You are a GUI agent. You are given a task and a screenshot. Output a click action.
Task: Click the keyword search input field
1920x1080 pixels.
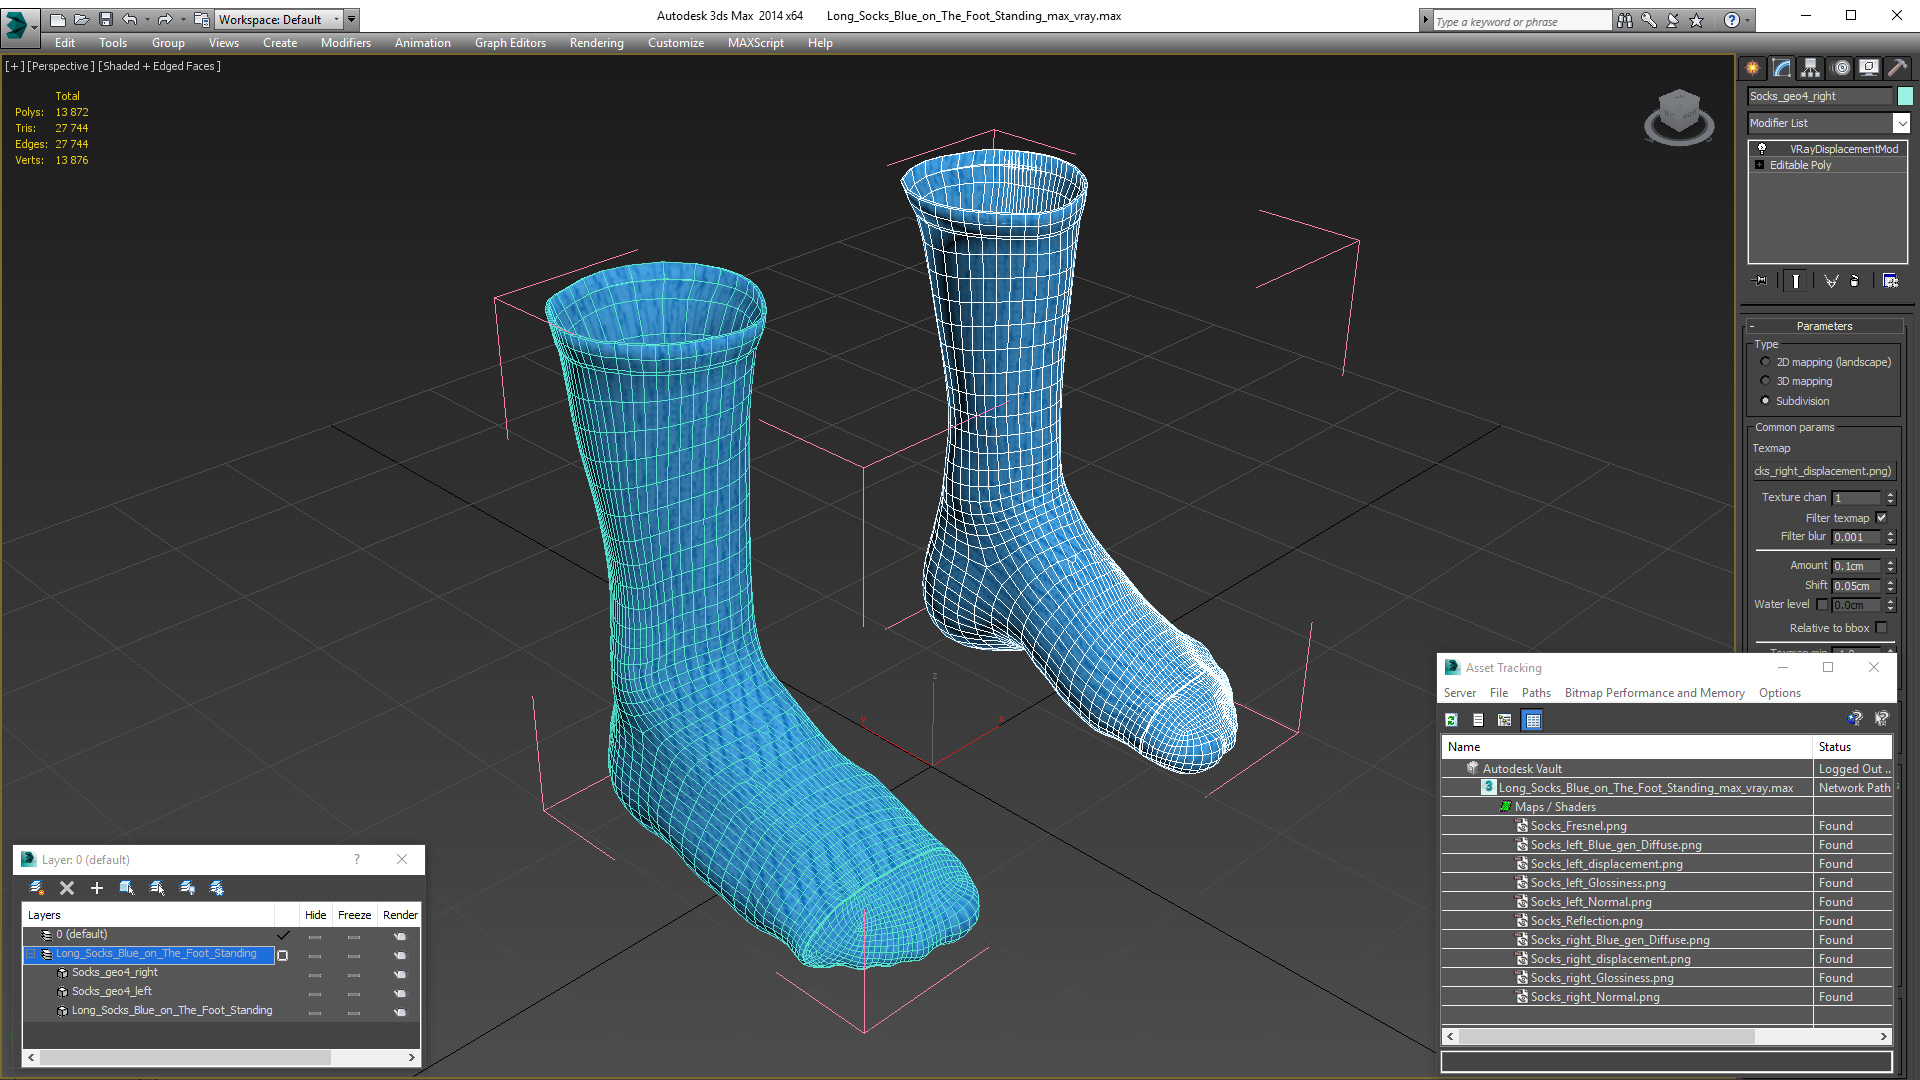click(1521, 21)
